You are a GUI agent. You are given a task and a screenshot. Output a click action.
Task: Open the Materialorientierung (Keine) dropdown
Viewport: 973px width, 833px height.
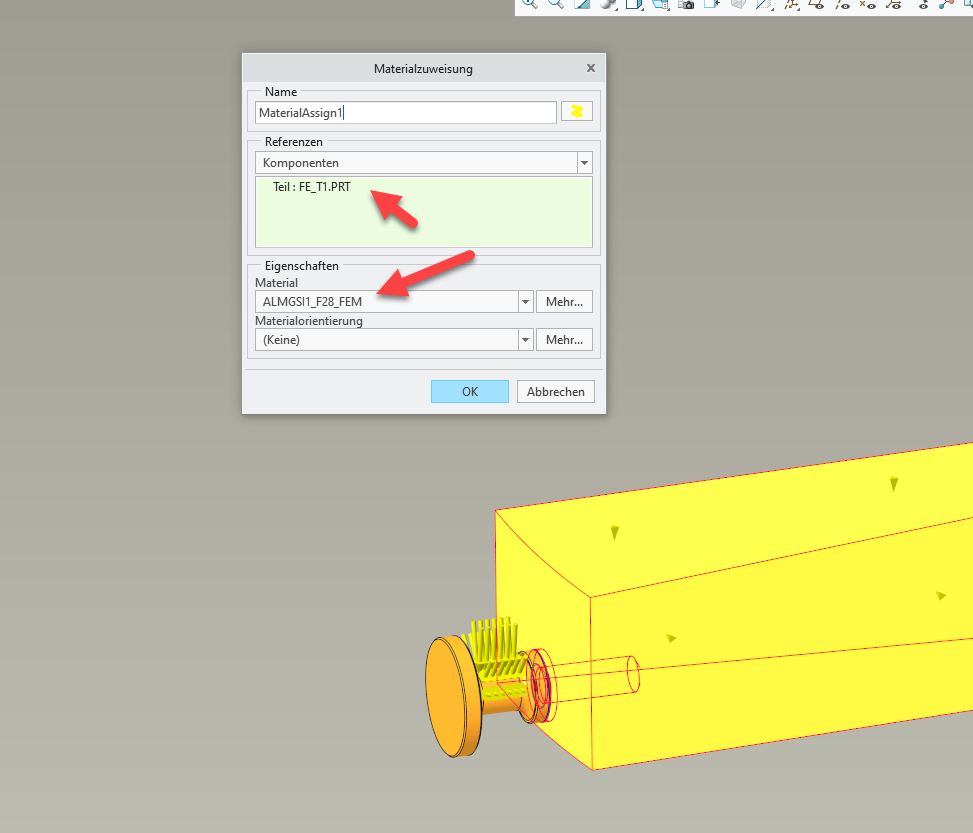coord(524,339)
